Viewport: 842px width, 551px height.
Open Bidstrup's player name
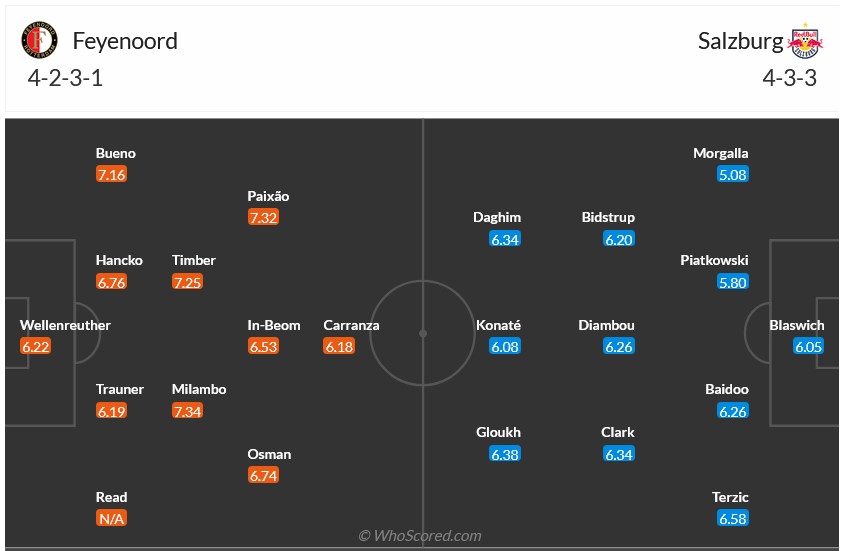point(608,217)
